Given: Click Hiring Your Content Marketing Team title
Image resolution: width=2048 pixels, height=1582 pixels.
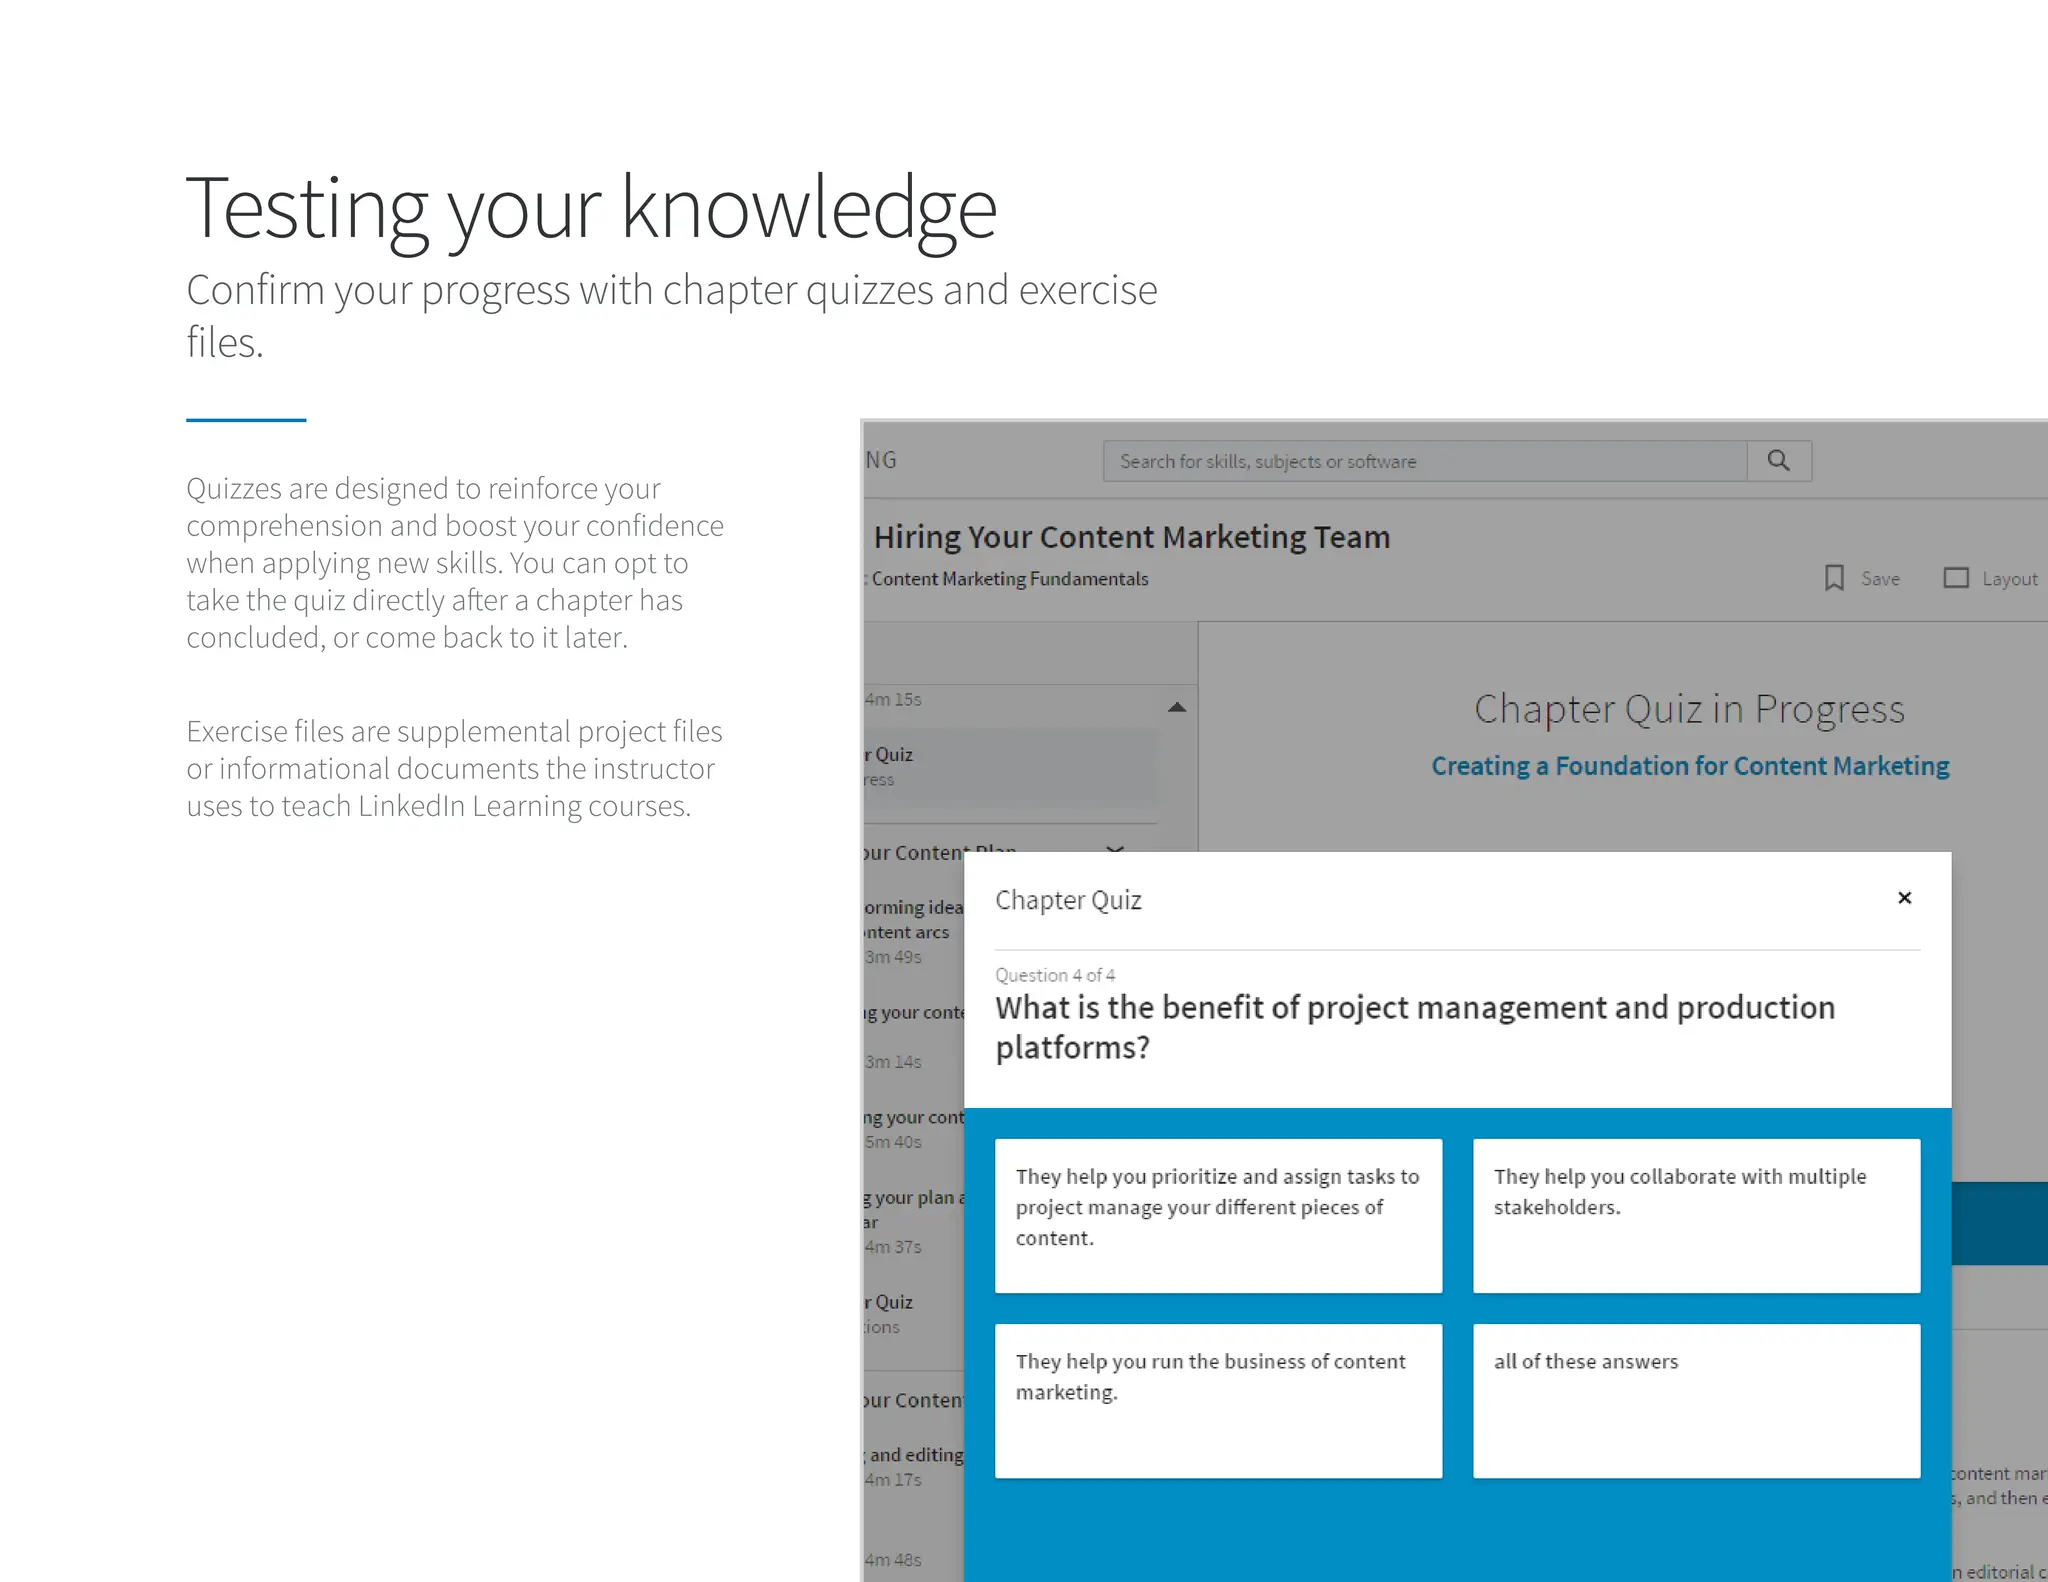Looking at the screenshot, I should [1132, 537].
